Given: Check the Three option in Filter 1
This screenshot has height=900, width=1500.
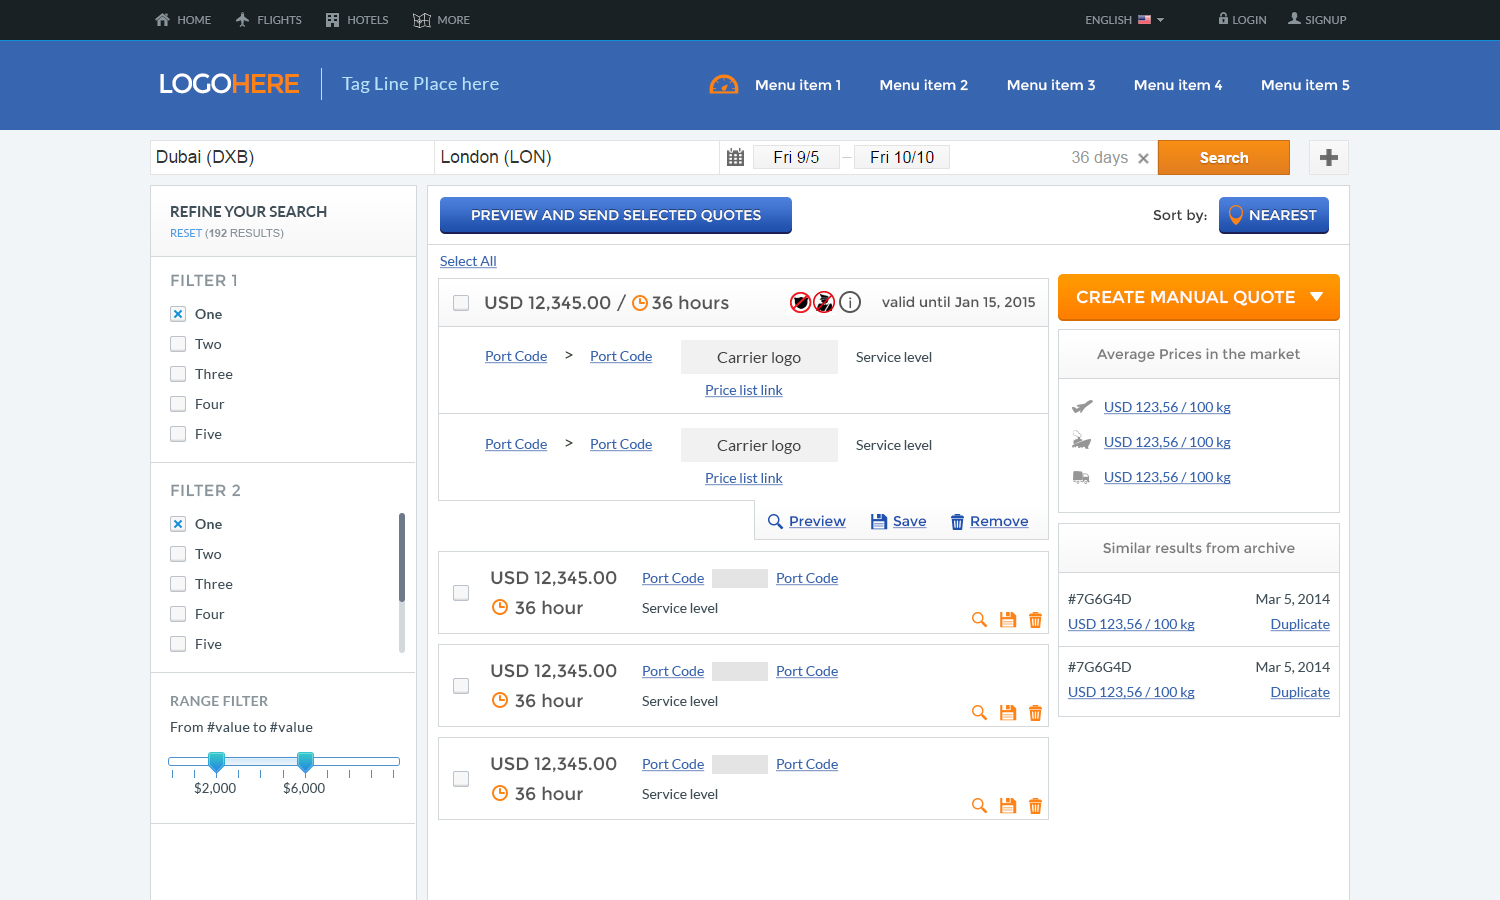Looking at the screenshot, I should (178, 374).
